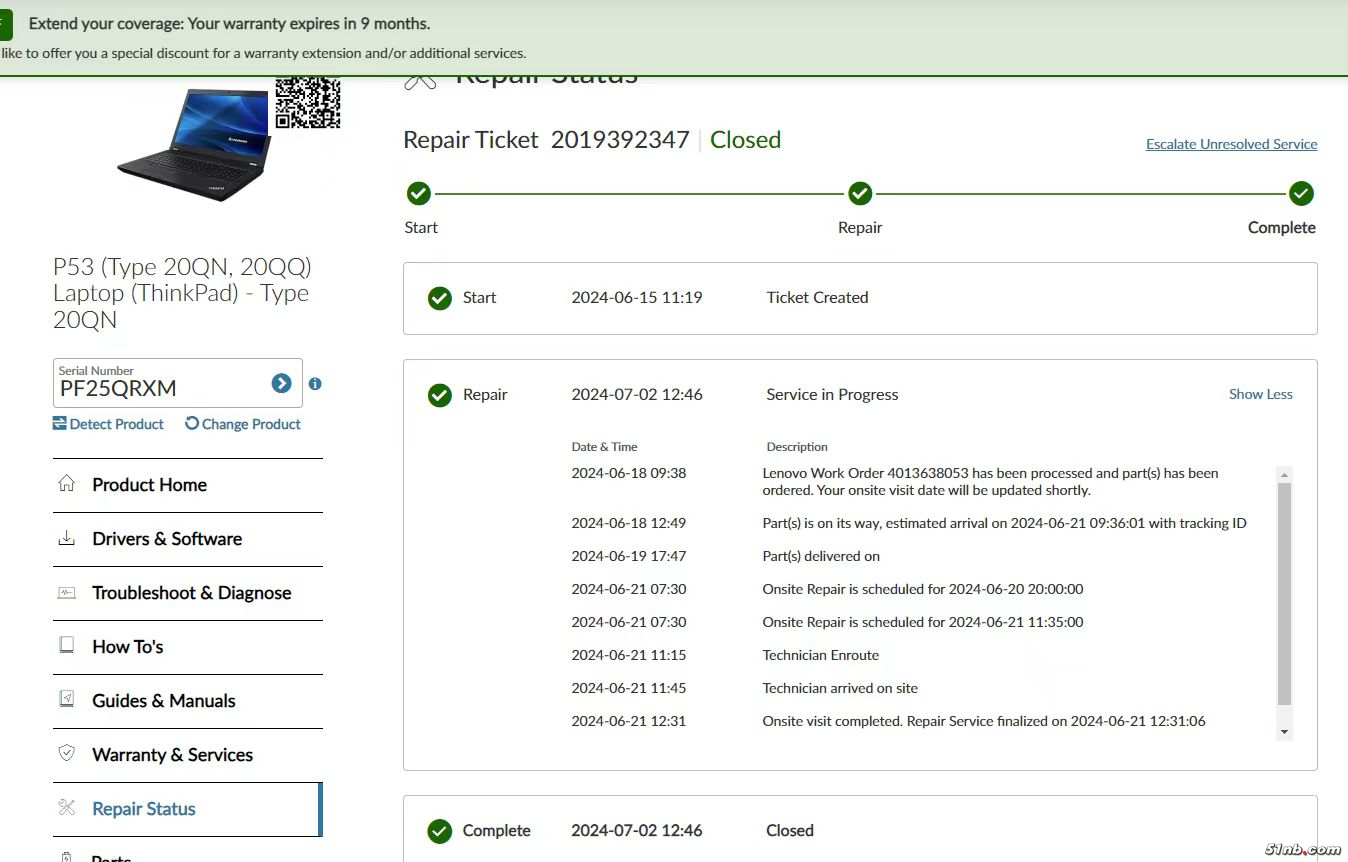Click the Drivers & Software download icon
Screen dimensions: 1348x862
click(x=67, y=538)
